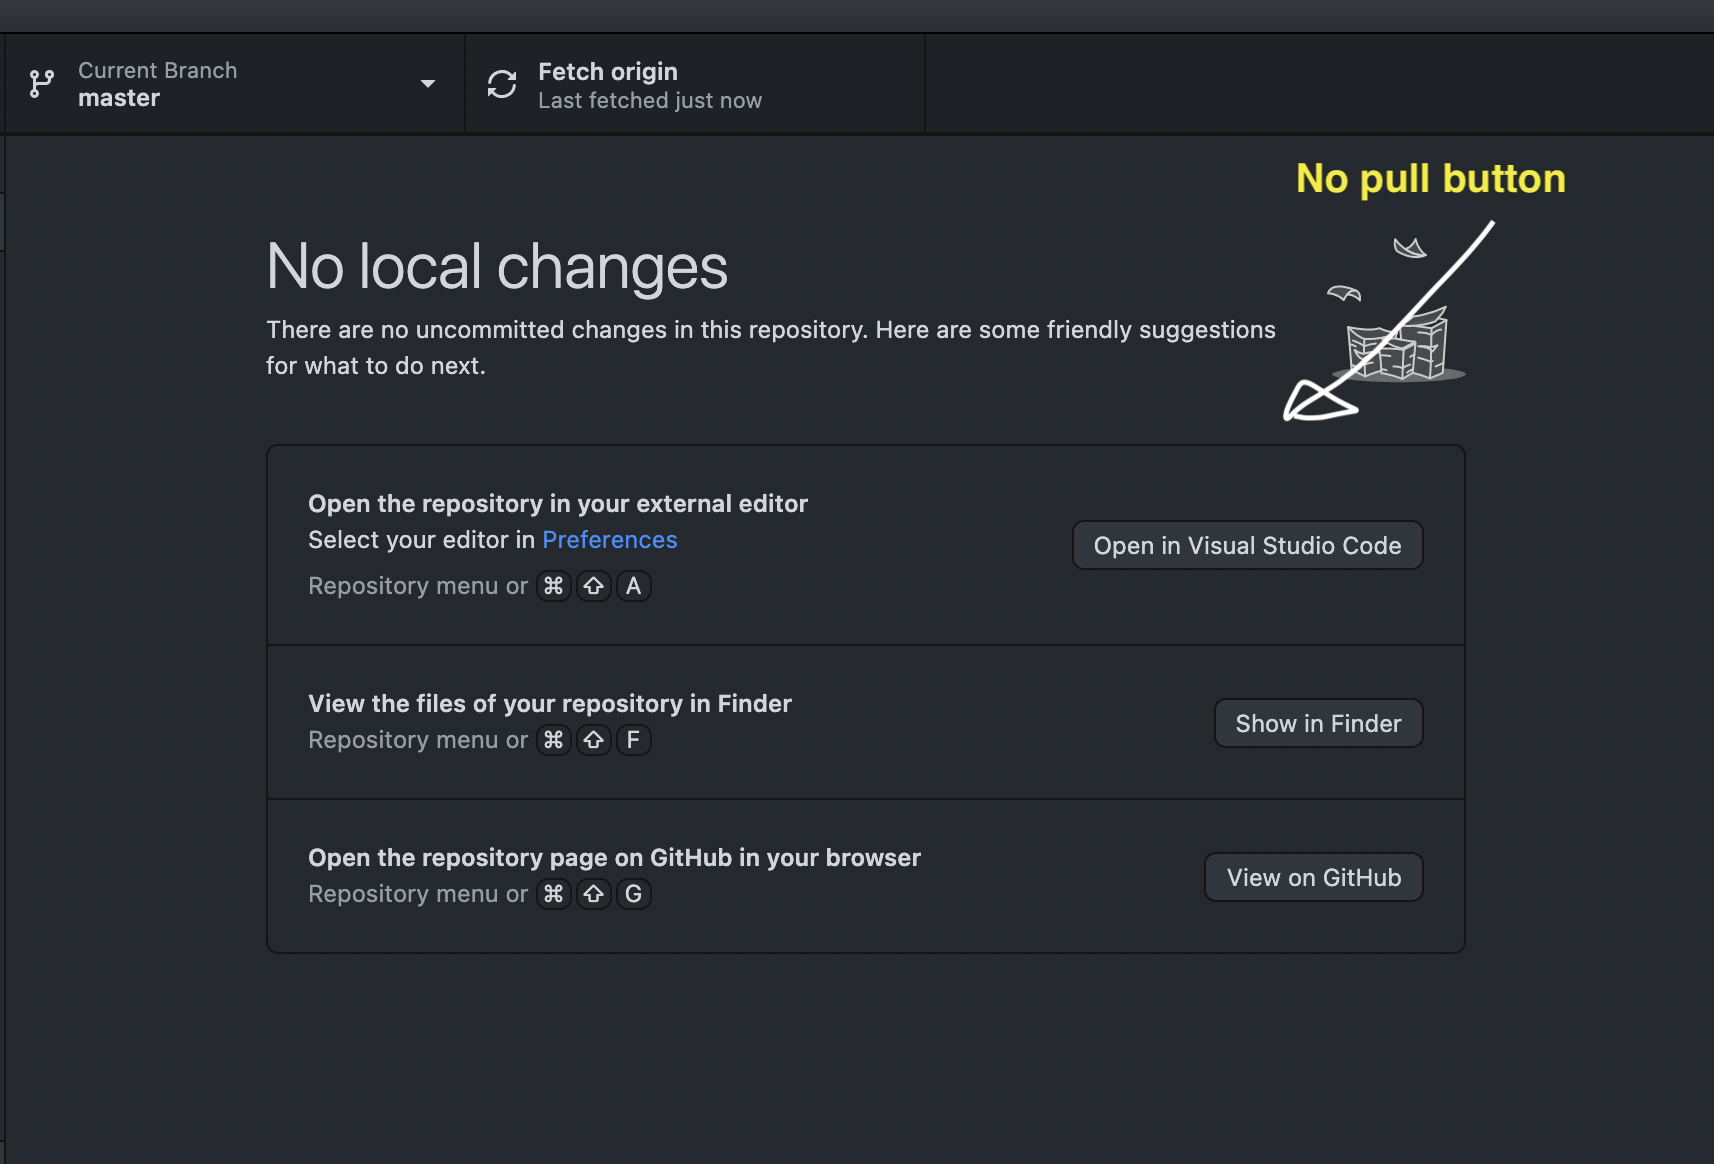Click the G key badge in the GitHub shortcut

pos(634,894)
